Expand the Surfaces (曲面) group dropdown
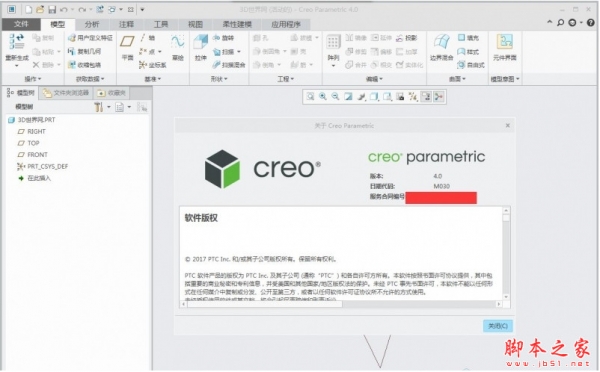Image resolution: width=600 pixels, height=372 pixels. click(457, 79)
